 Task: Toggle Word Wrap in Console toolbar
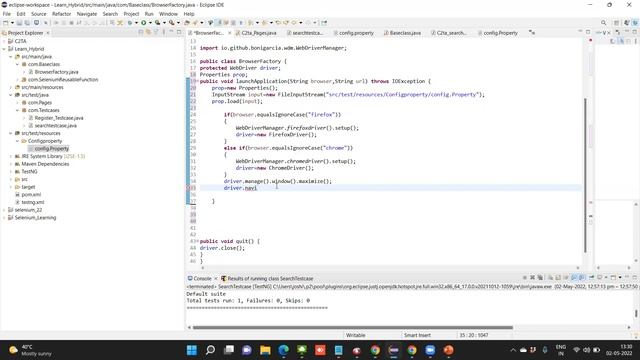[566, 278]
